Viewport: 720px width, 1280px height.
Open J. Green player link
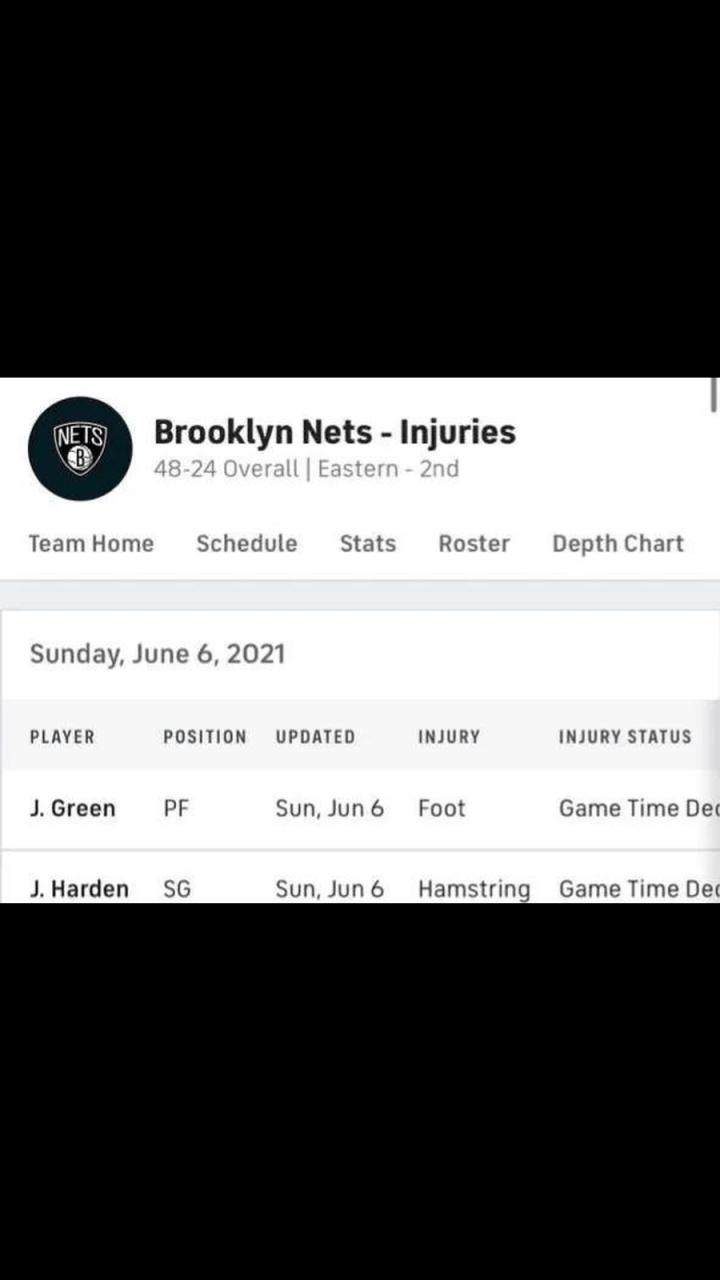coord(72,808)
